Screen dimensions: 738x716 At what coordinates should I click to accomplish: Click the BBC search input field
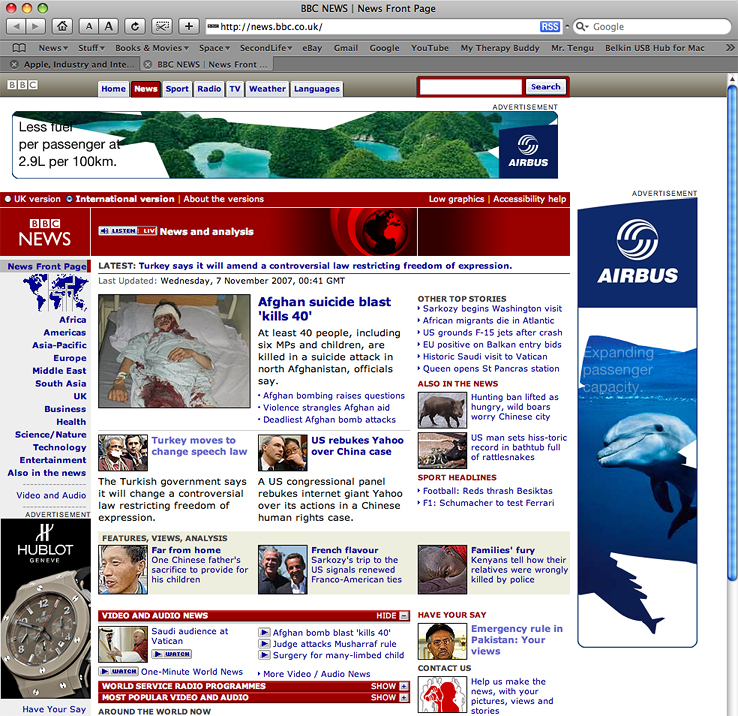click(x=471, y=87)
